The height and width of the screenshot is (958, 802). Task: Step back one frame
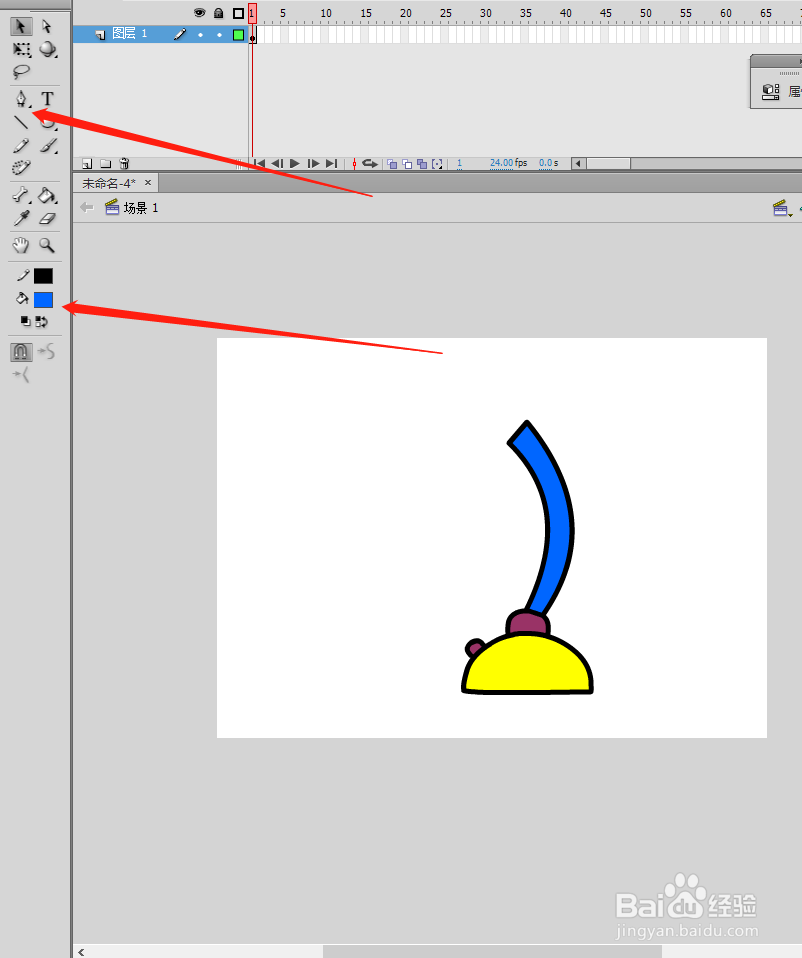click(x=277, y=163)
